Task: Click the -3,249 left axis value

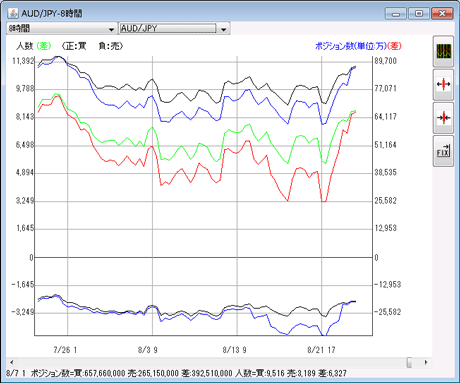Action: click(x=23, y=312)
